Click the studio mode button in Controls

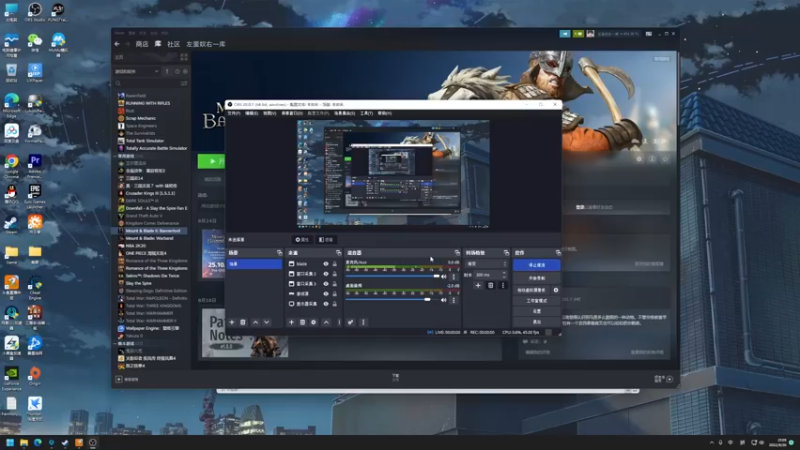pyautogui.click(x=537, y=301)
